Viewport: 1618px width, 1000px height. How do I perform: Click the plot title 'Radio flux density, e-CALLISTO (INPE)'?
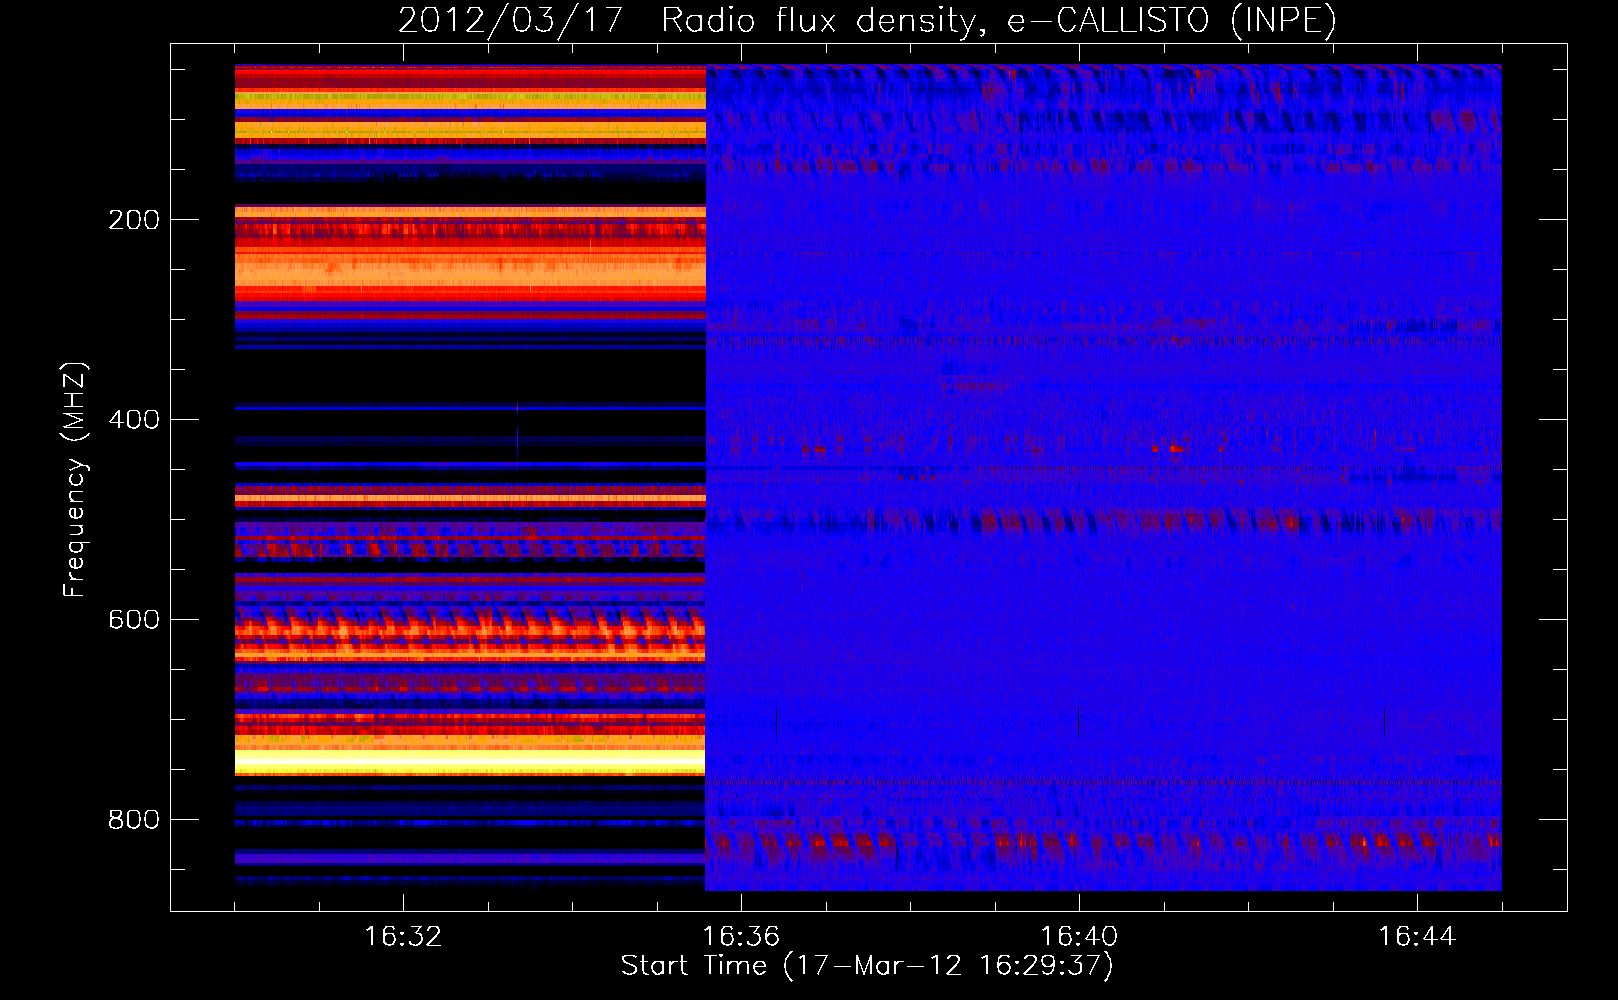999,20
